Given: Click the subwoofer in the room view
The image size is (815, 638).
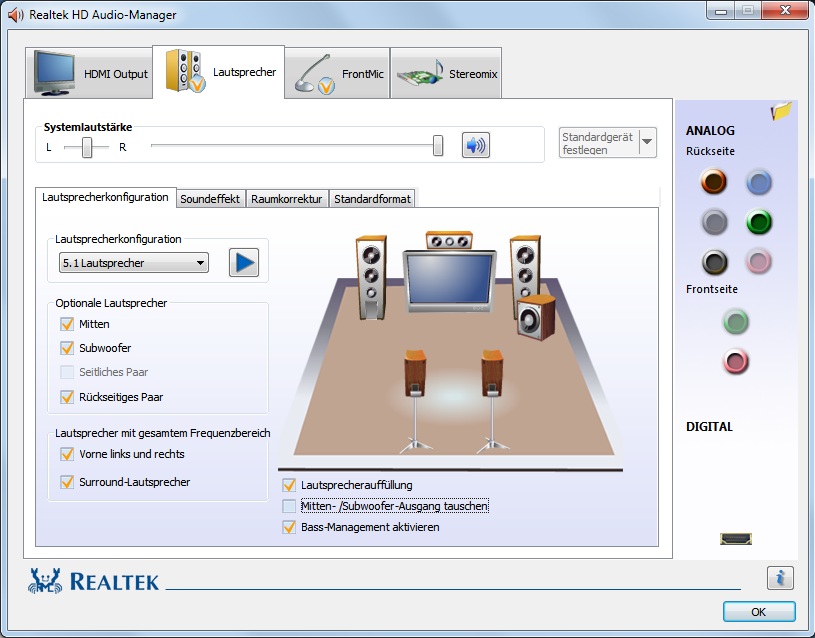Looking at the screenshot, I should [536, 317].
